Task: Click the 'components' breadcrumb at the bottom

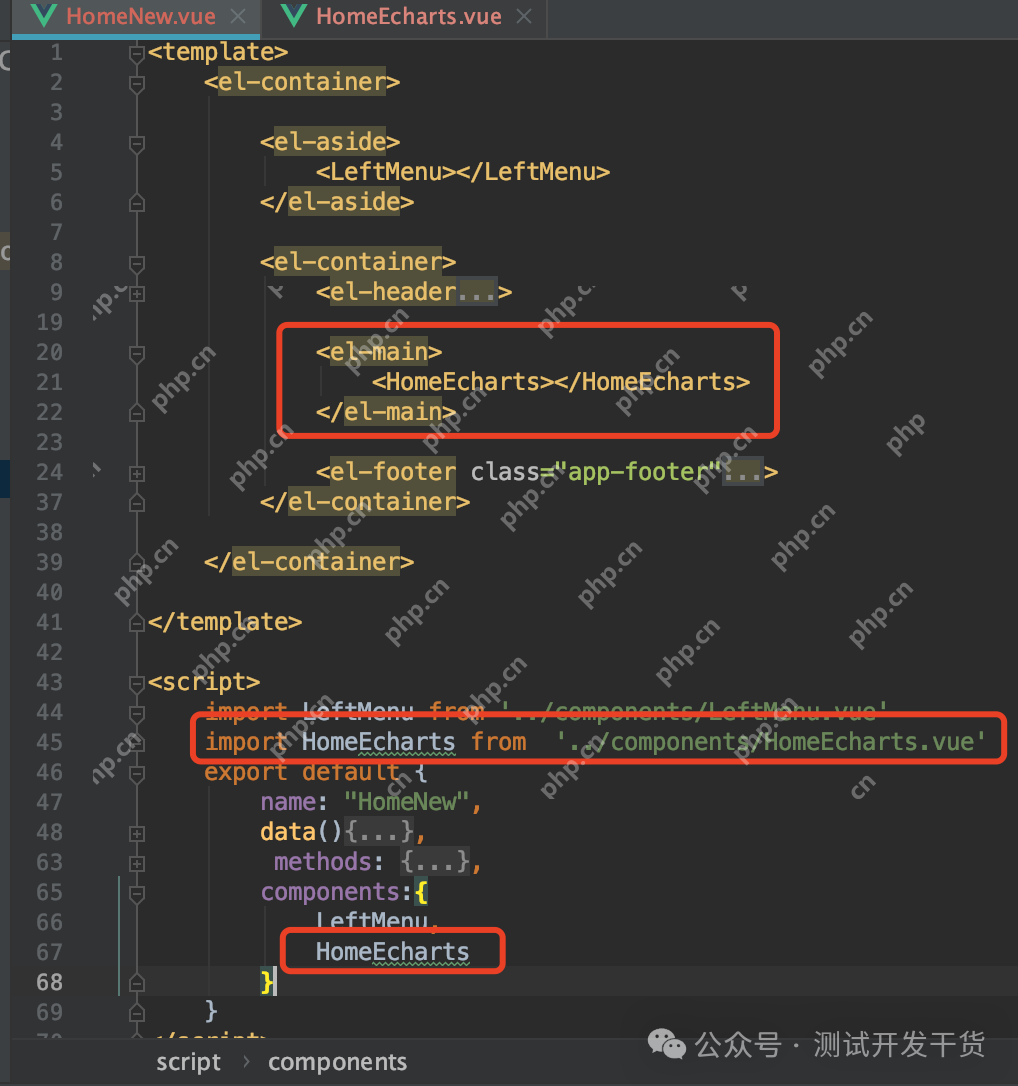Action: [337, 1062]
